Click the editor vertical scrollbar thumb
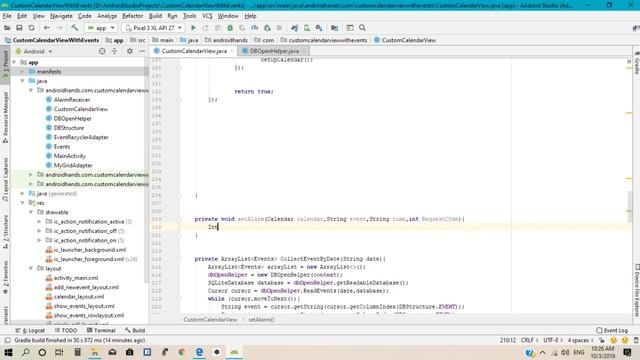 coord(630,207)
